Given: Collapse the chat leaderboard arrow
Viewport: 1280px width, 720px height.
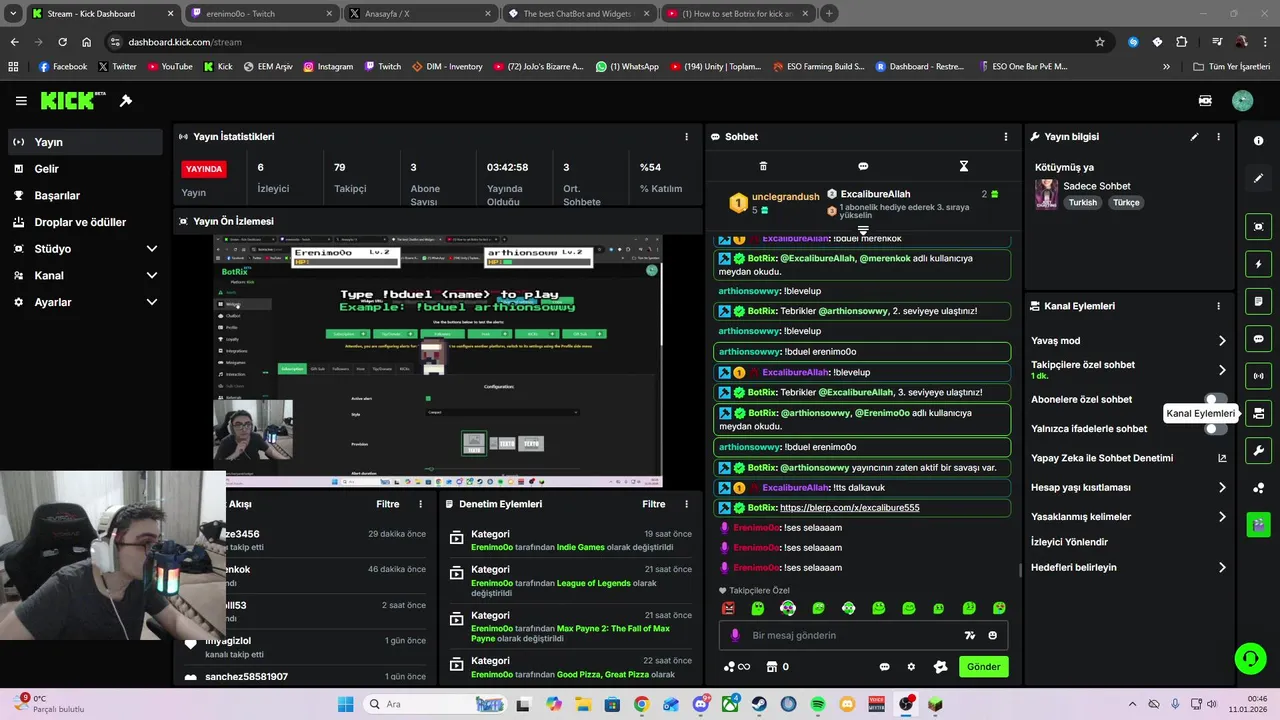Looking at the screenshot, I should [863, 230].
